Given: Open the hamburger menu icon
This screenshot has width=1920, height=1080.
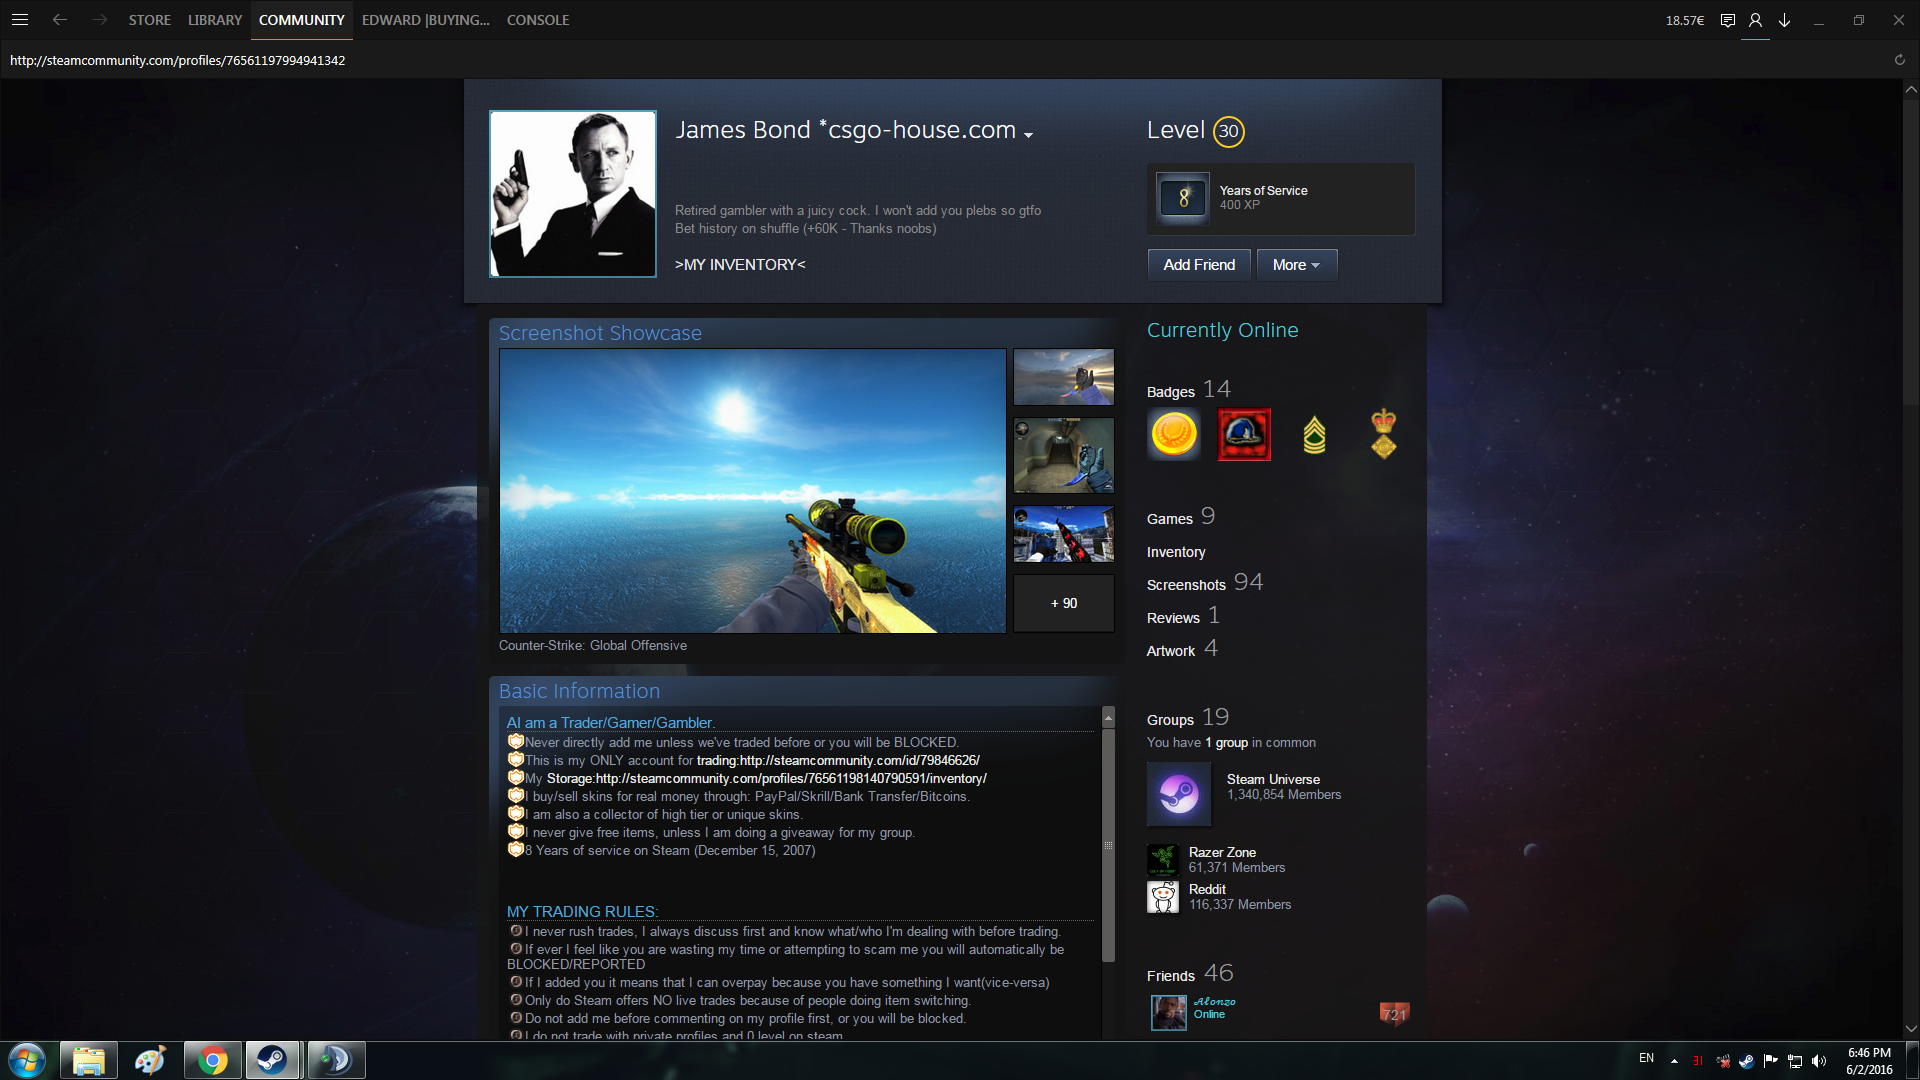Looking at the screenshot, I should tap(20, 20).
